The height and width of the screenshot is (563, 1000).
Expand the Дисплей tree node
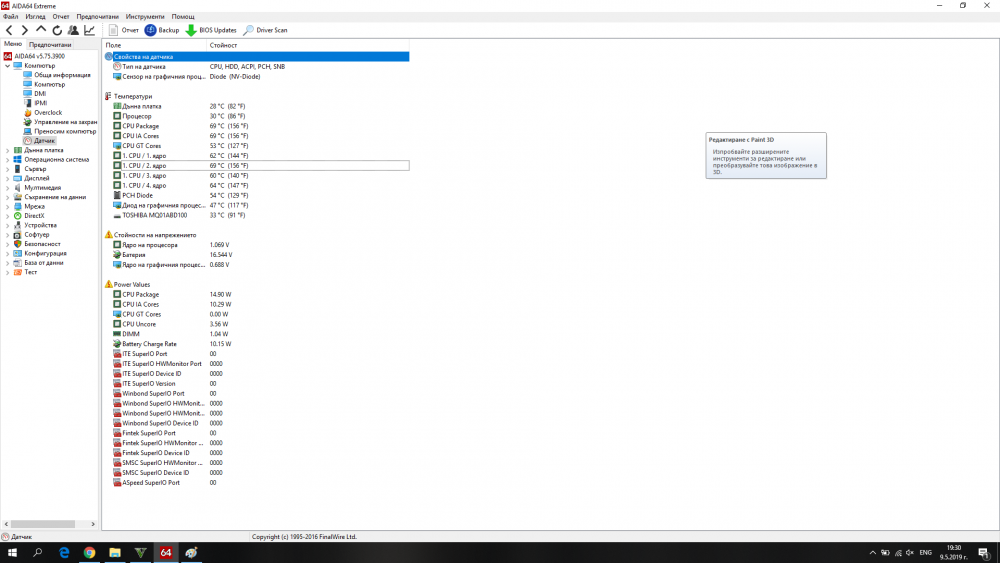[8, 178]
